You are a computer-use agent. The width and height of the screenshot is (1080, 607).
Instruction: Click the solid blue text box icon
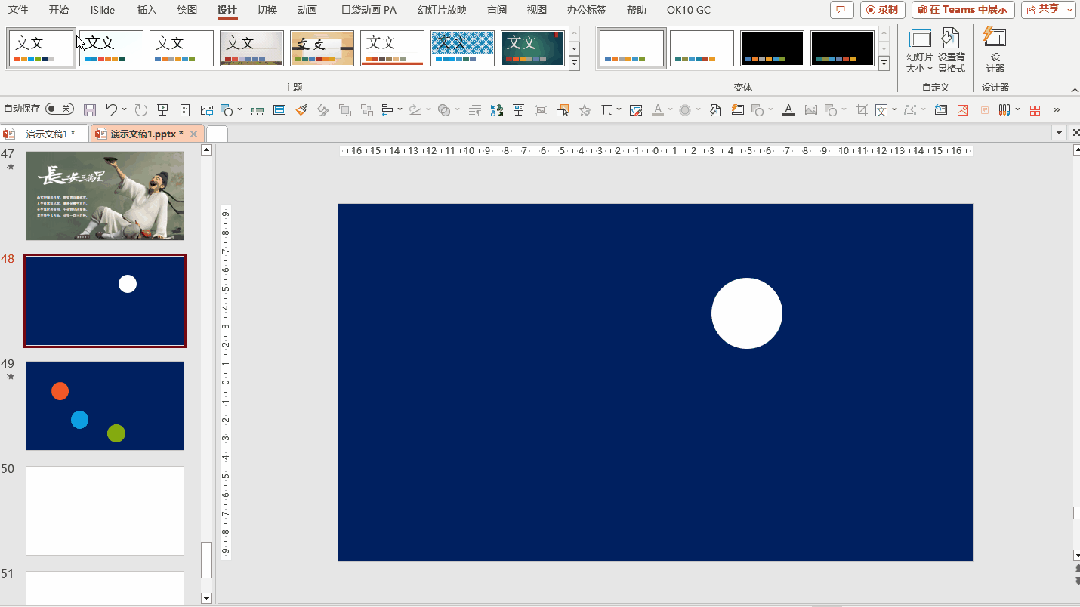[279, 110]
